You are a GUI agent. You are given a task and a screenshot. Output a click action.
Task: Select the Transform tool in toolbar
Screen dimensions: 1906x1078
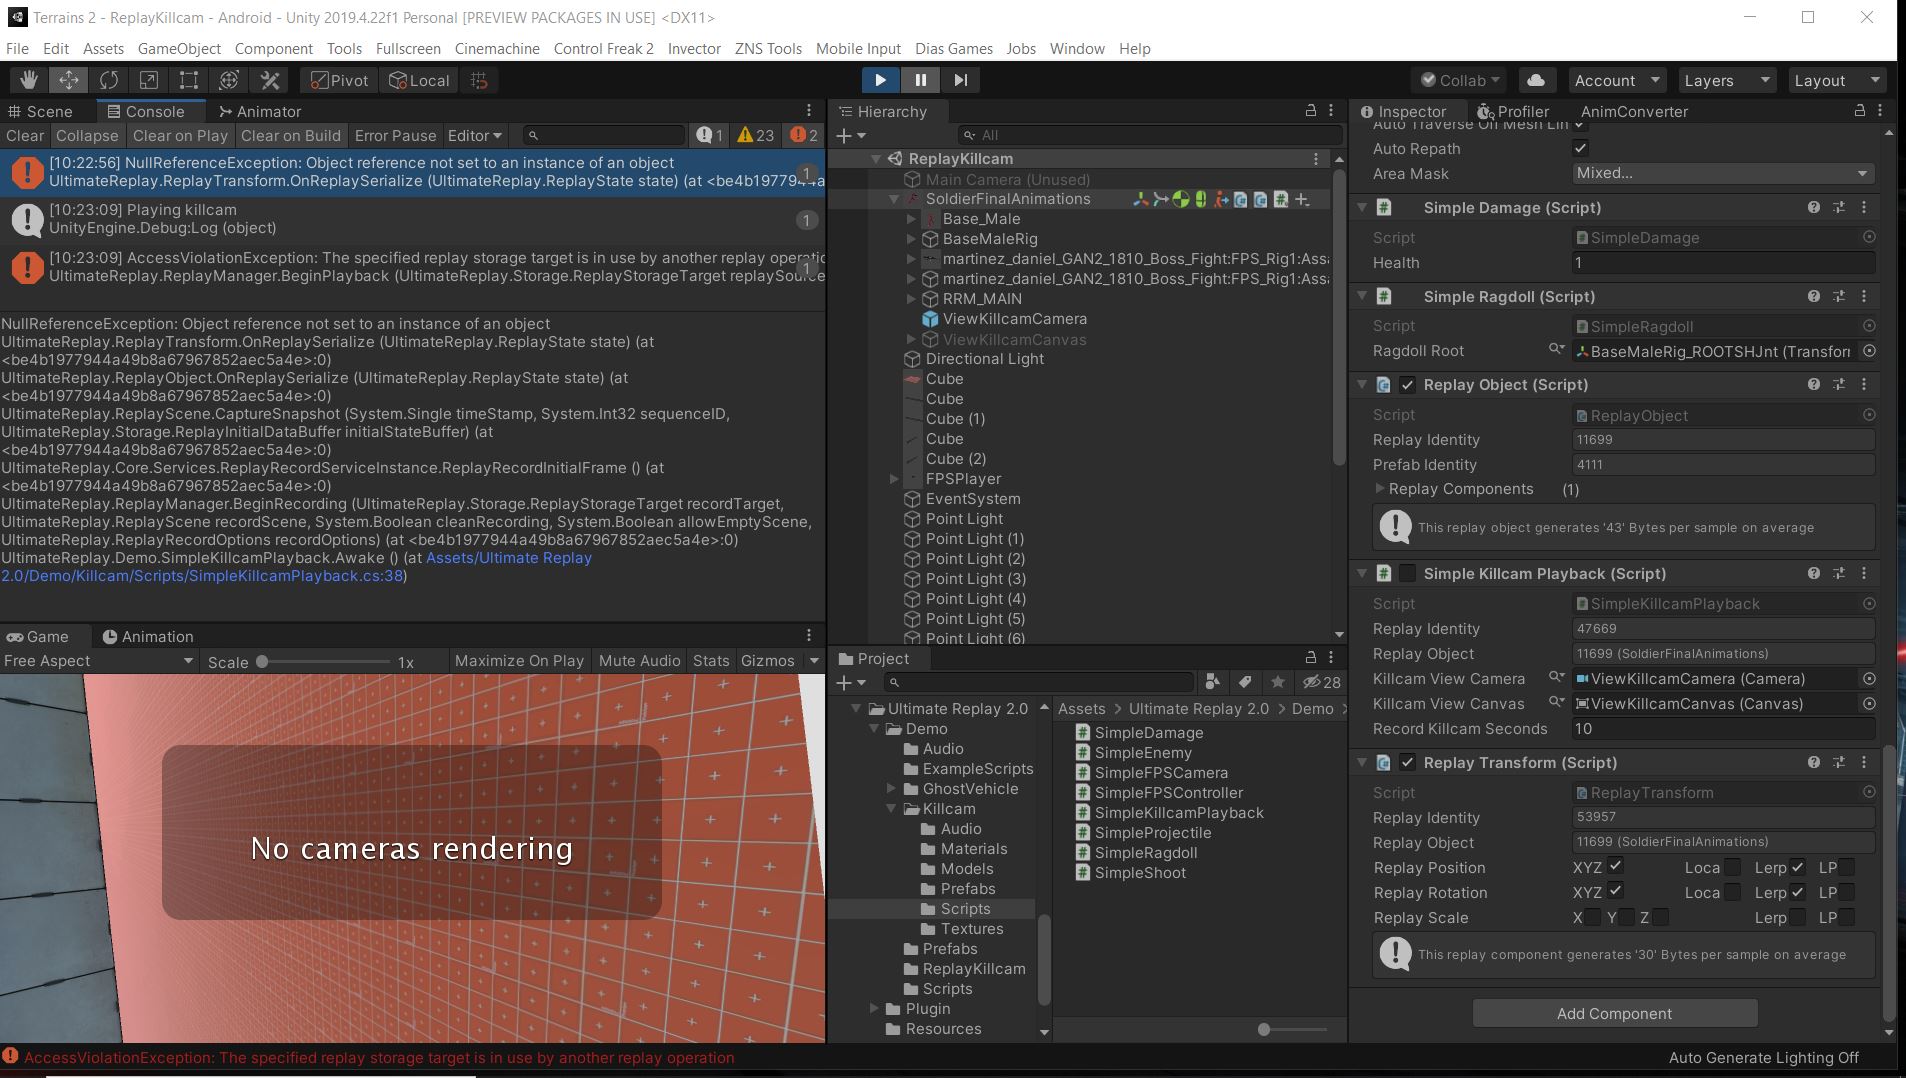coord(229,80)
